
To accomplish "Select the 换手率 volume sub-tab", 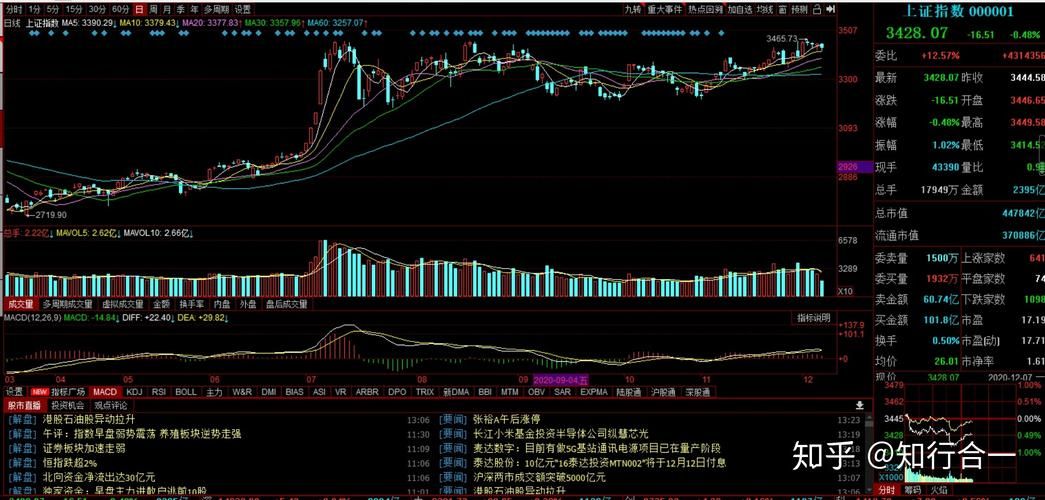I will pos(191,304).
